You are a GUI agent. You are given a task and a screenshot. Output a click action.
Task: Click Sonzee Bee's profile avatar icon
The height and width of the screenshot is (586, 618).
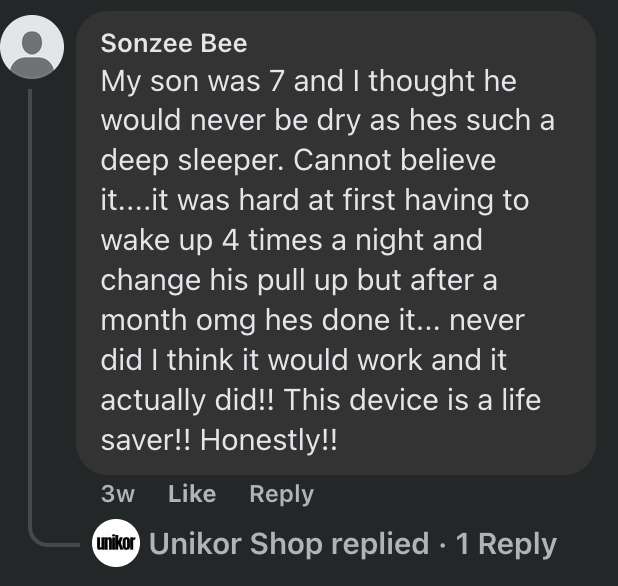pyautogui.click(x=33, y=47)
